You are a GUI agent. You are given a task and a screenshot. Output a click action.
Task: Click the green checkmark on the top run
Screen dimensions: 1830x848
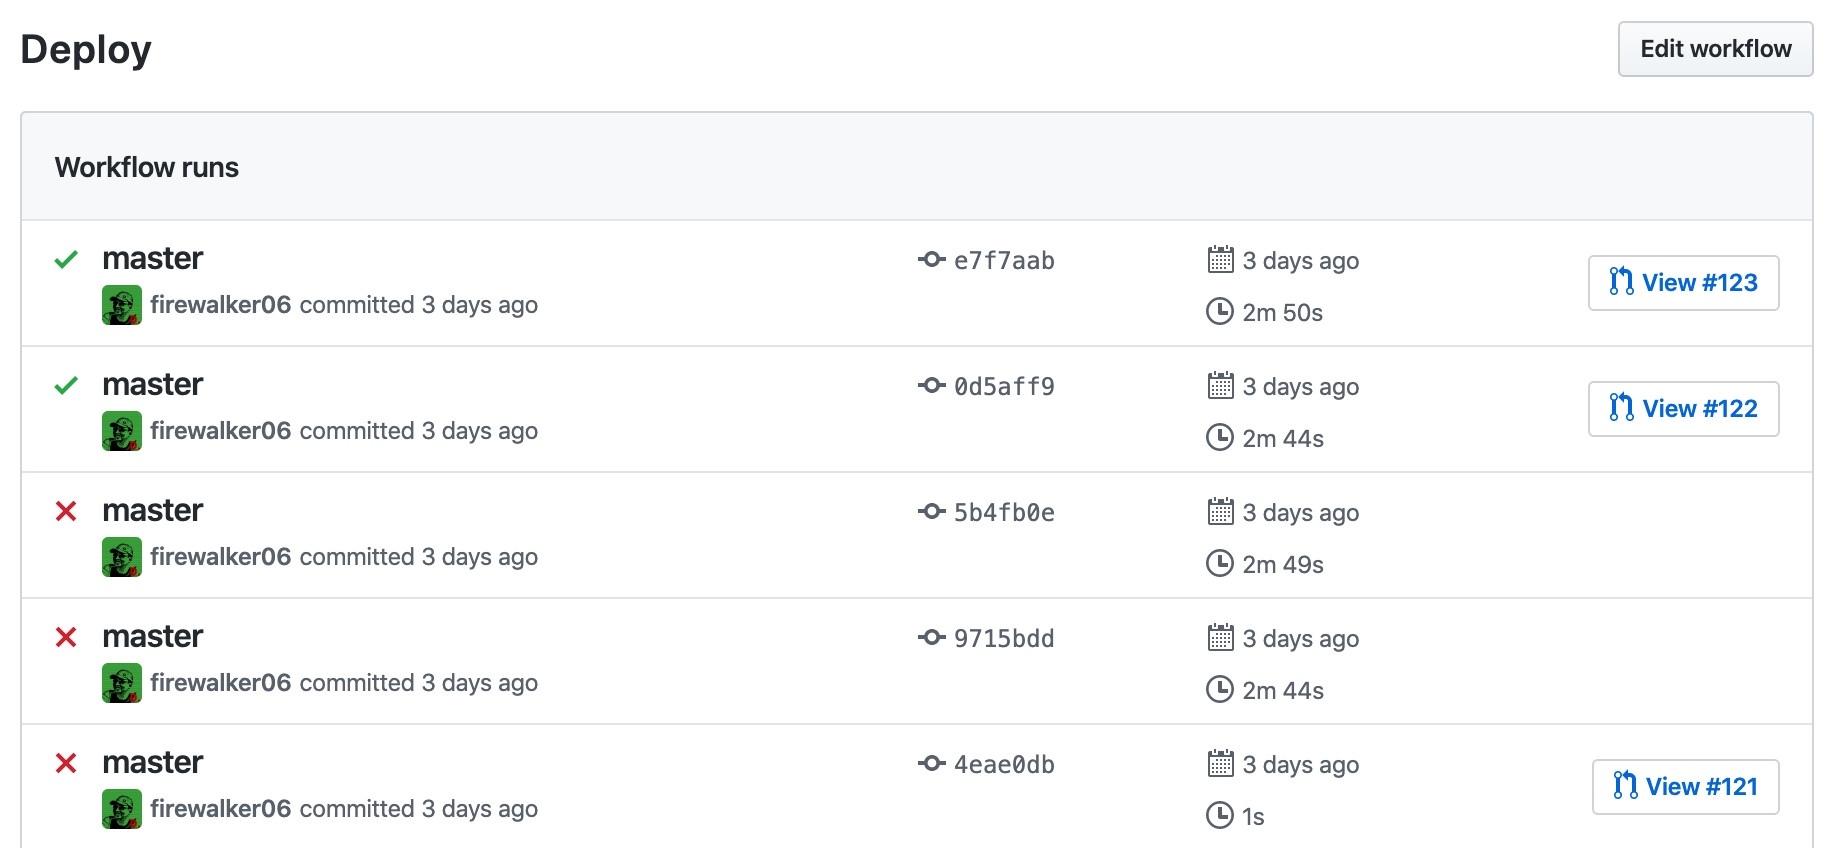click(x=66, y=260)
